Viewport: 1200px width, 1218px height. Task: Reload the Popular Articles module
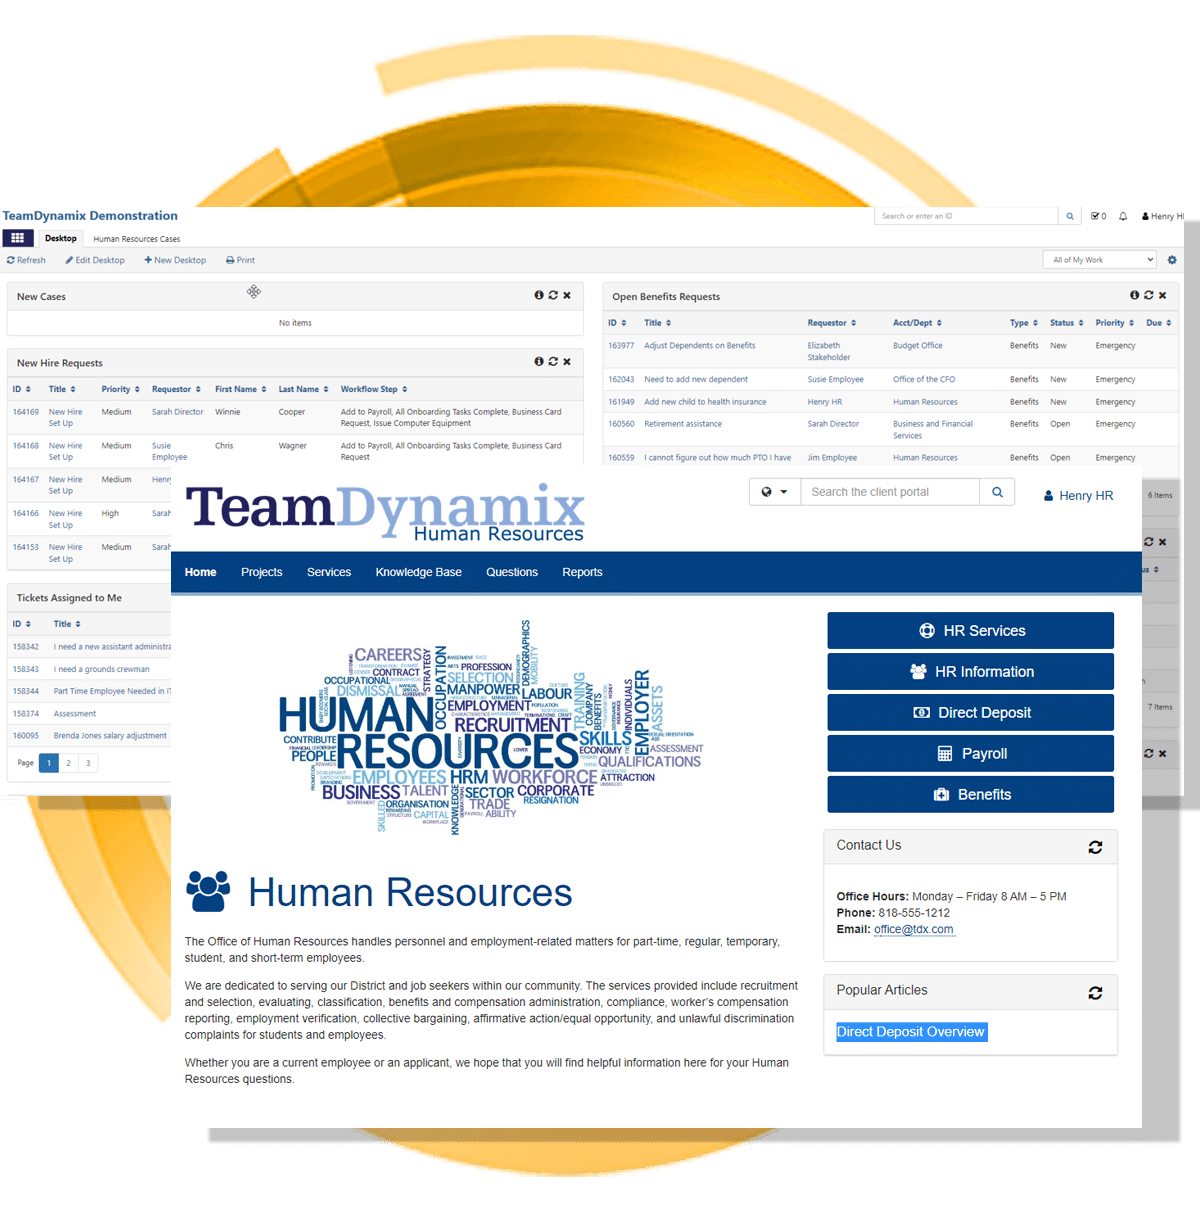click(1095, 992)
